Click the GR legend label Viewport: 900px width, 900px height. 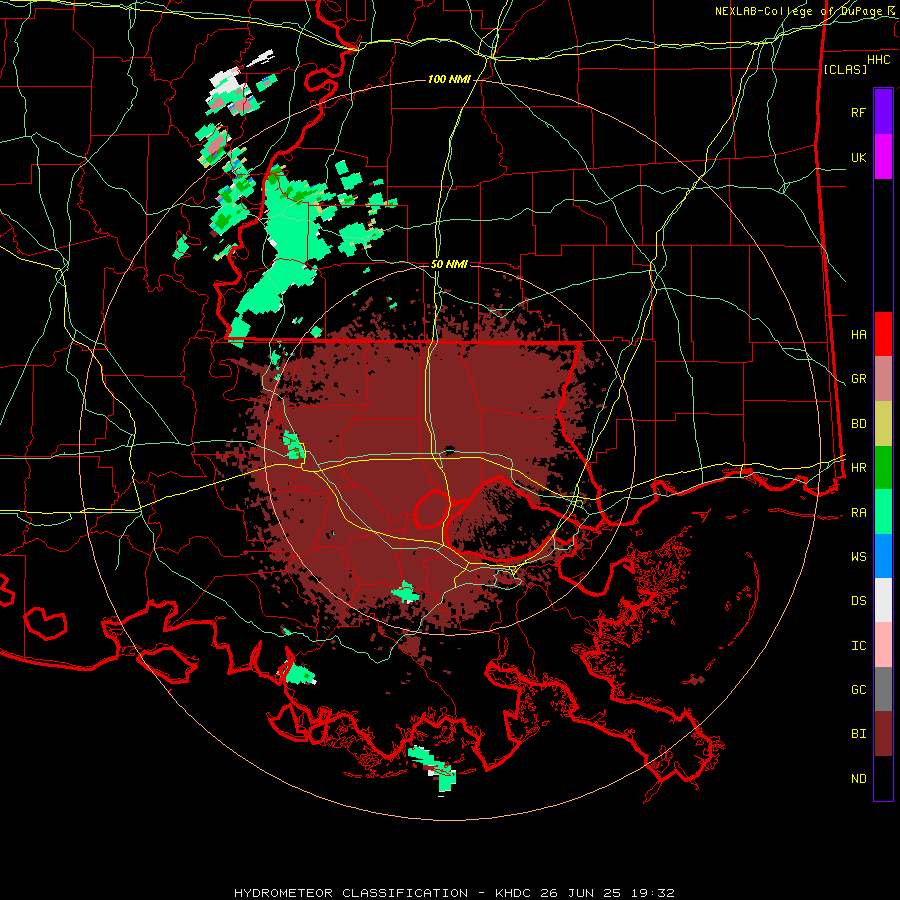pos(859,379)
